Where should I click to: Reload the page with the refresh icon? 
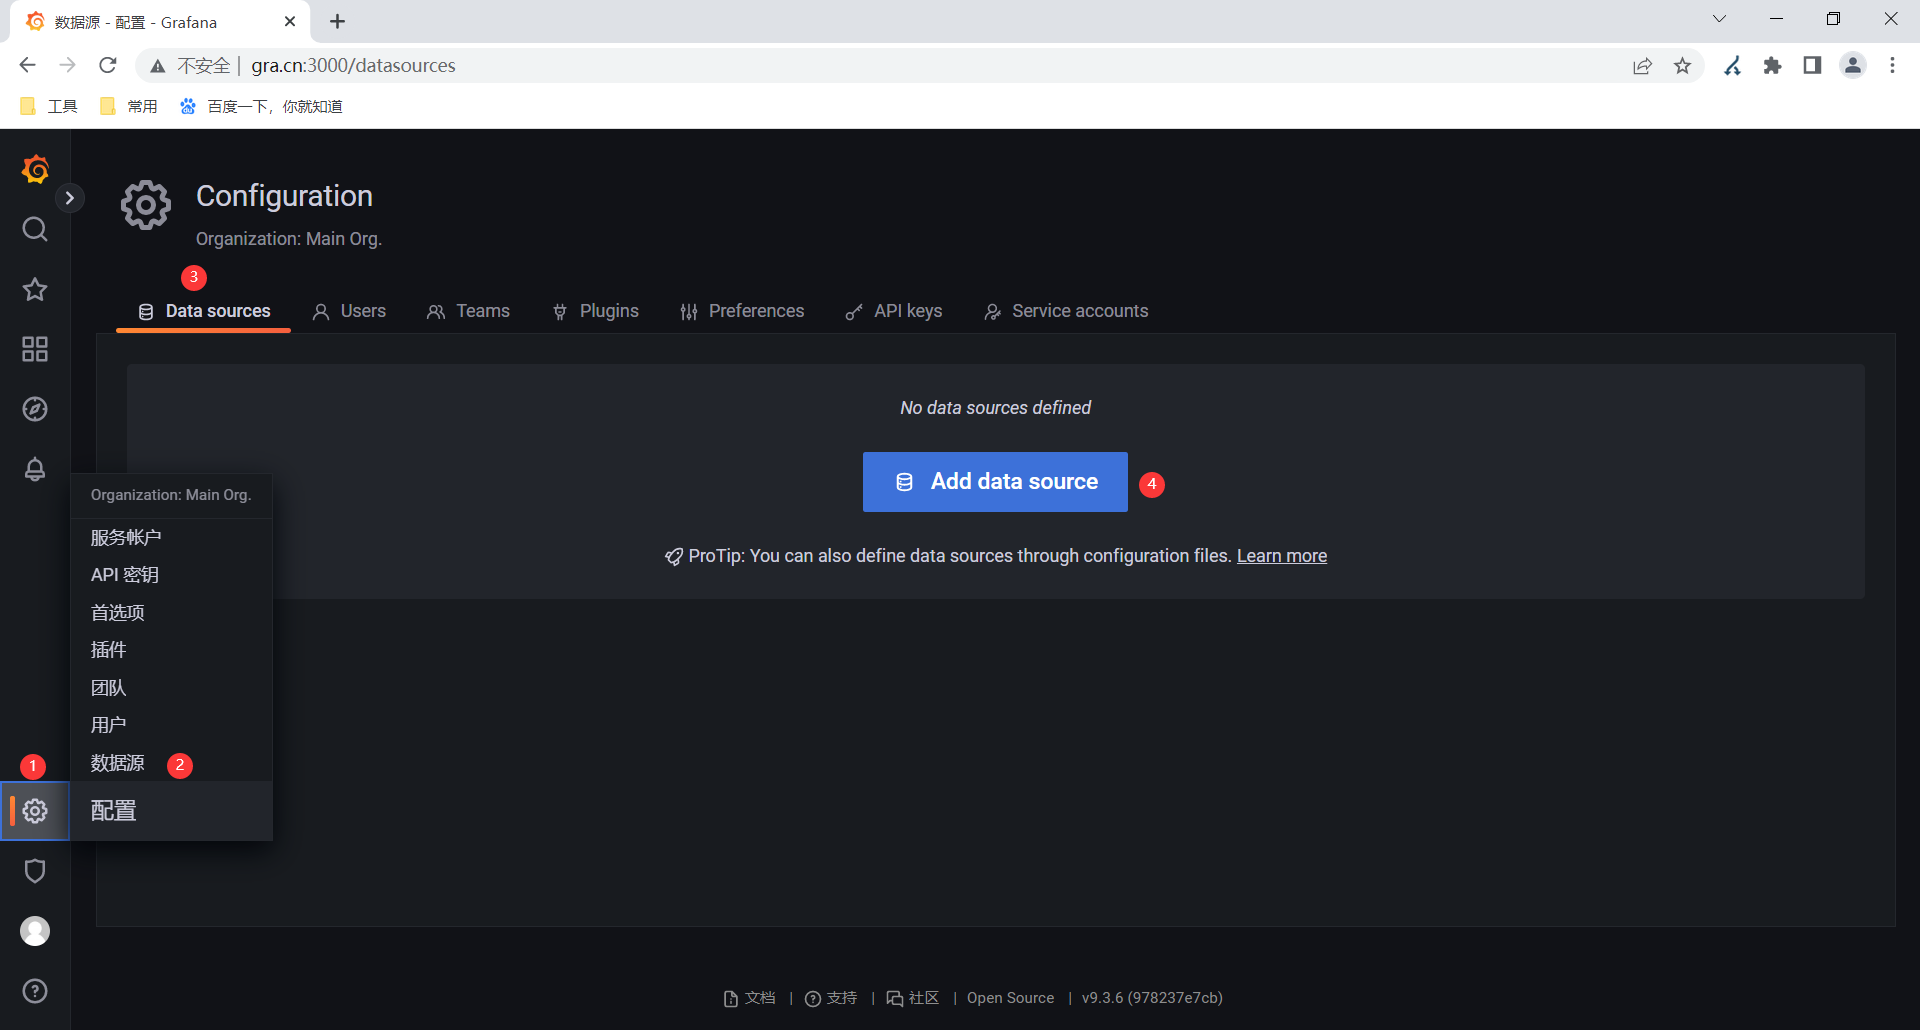click(x=108, y=65)
